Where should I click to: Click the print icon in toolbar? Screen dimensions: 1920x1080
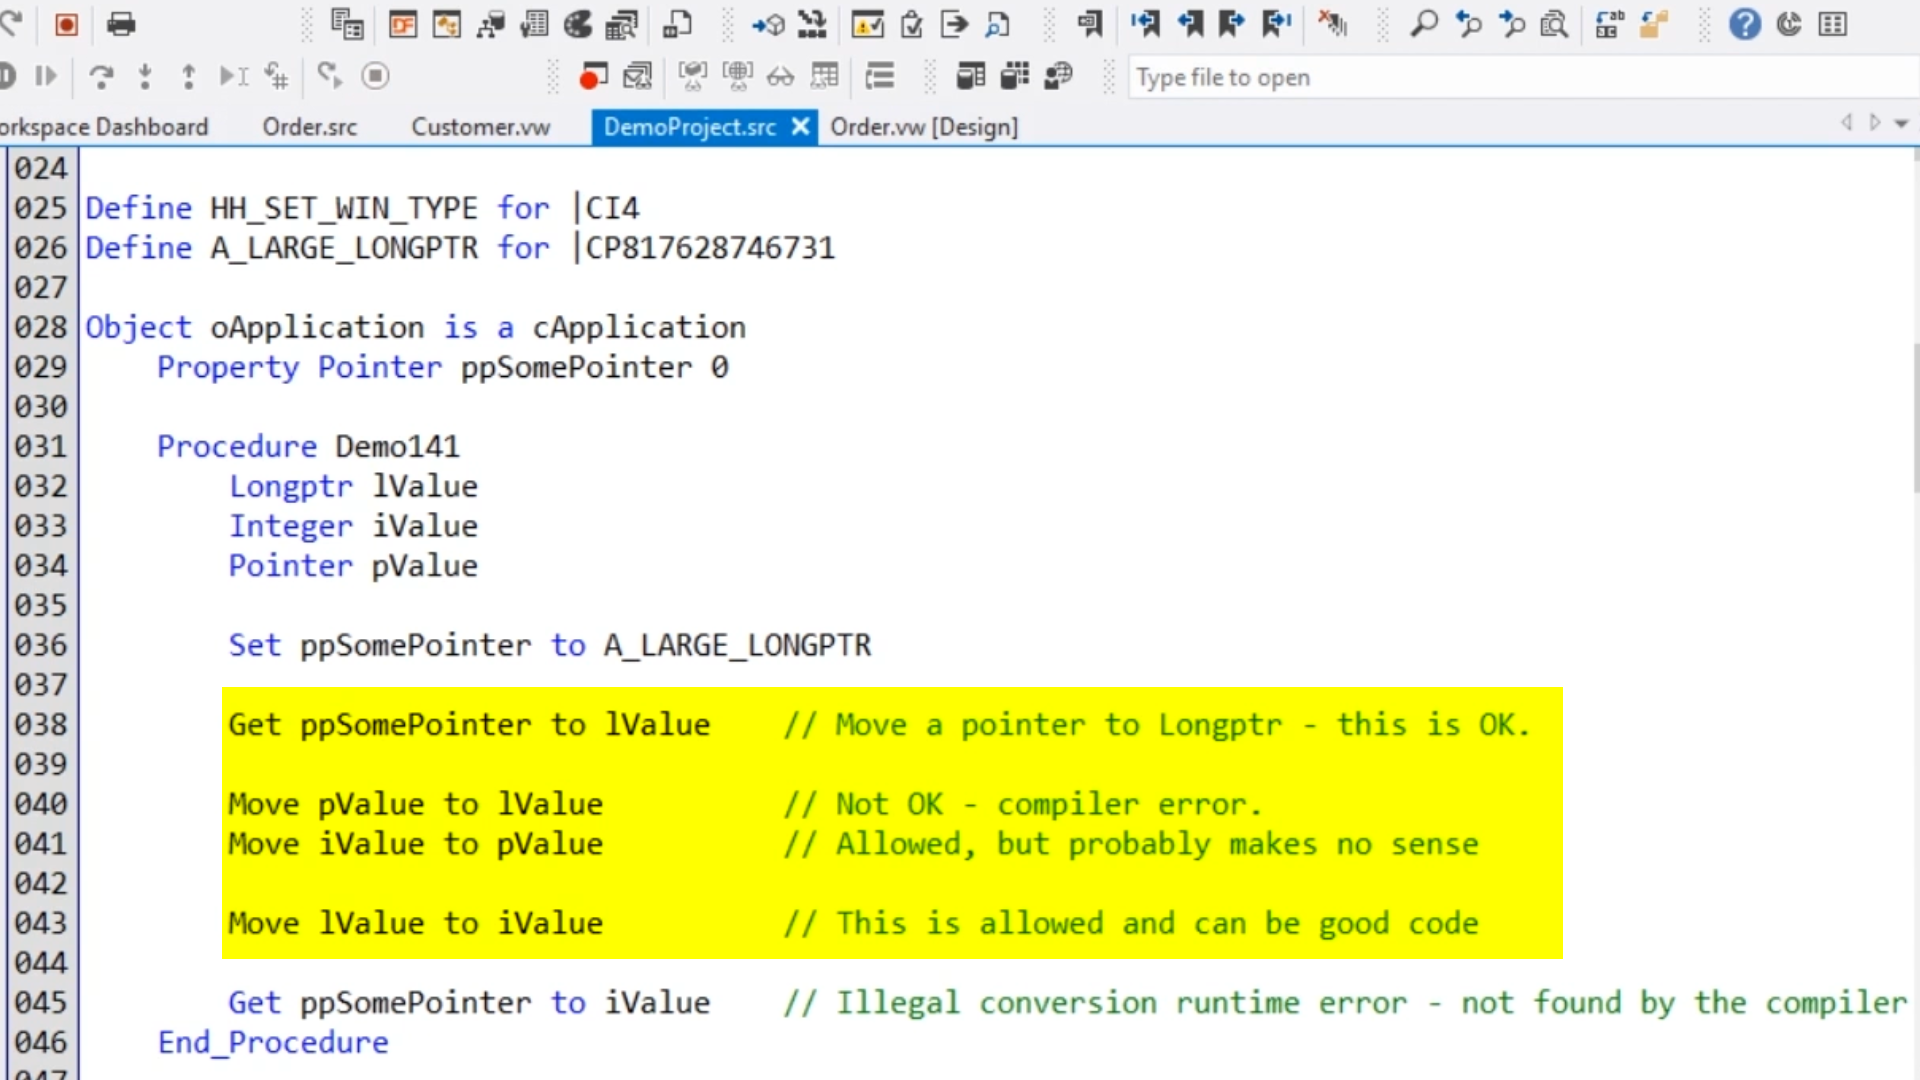121,24
